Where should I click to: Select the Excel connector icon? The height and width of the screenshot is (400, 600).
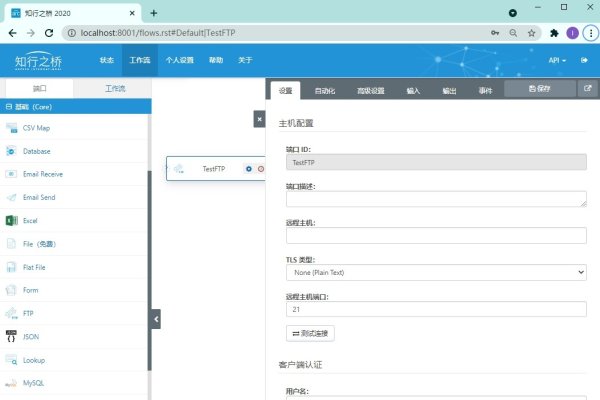(x=11, y=220)
